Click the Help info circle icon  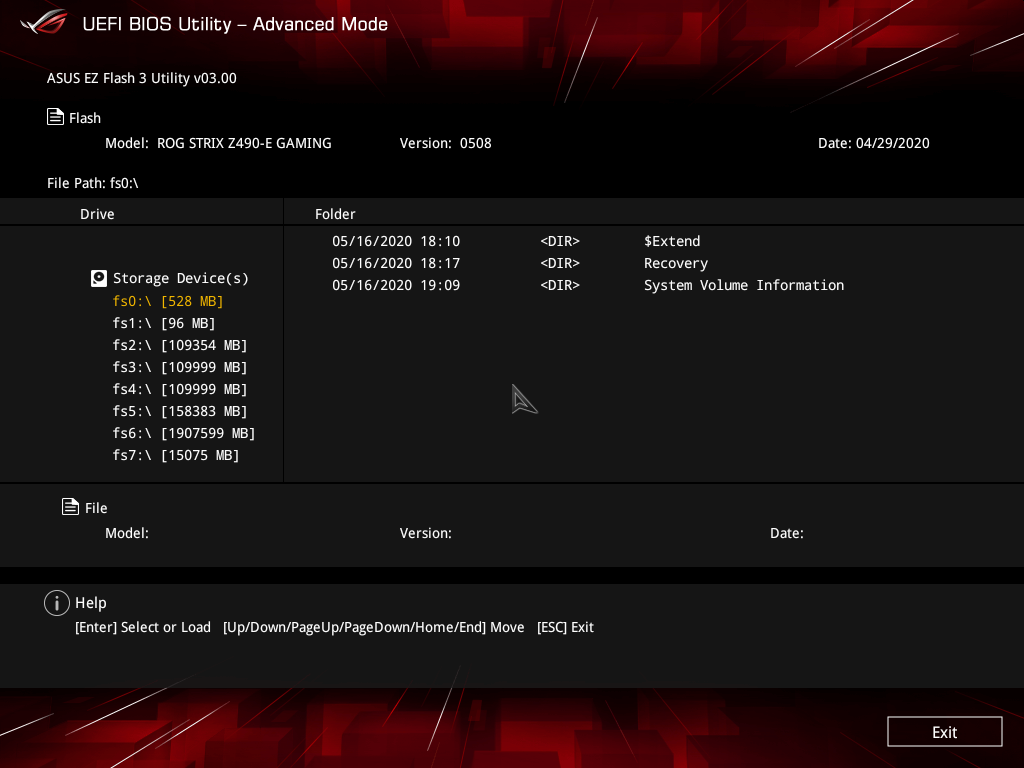(x=57, y=603)
